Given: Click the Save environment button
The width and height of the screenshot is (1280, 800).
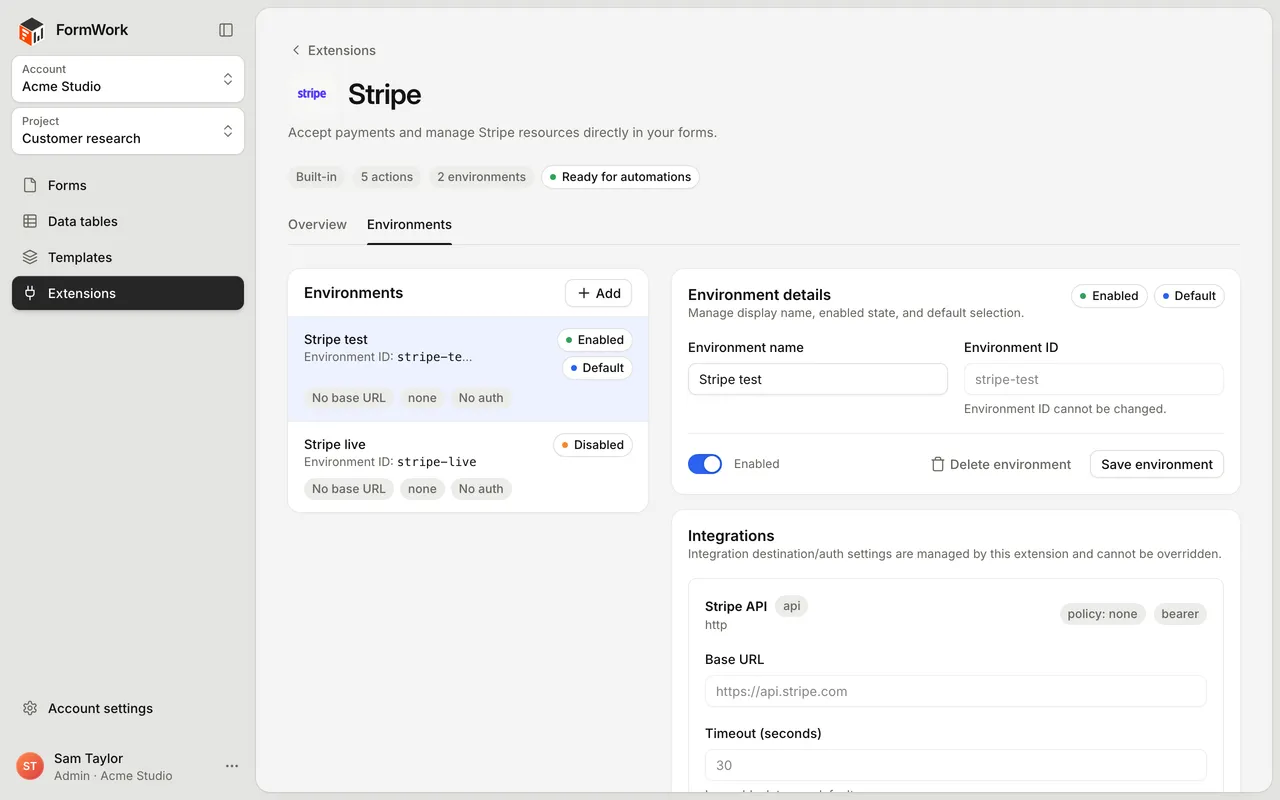Looking at the screenshot, I should click(x=1157, y=464).
